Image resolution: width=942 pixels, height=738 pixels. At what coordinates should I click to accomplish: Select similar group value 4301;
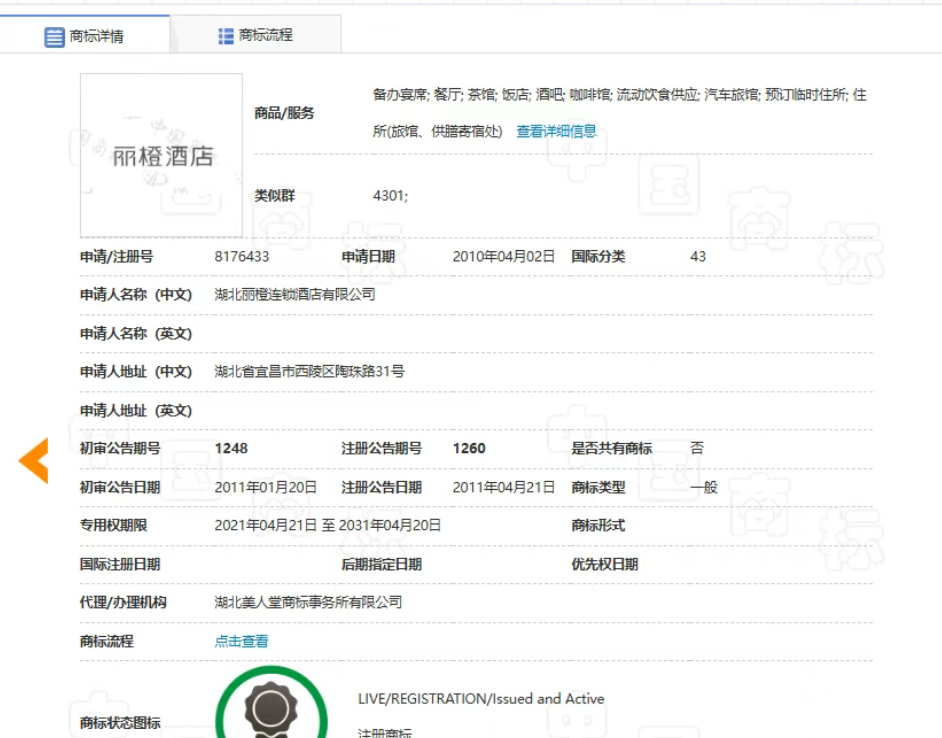coord(390,195)
